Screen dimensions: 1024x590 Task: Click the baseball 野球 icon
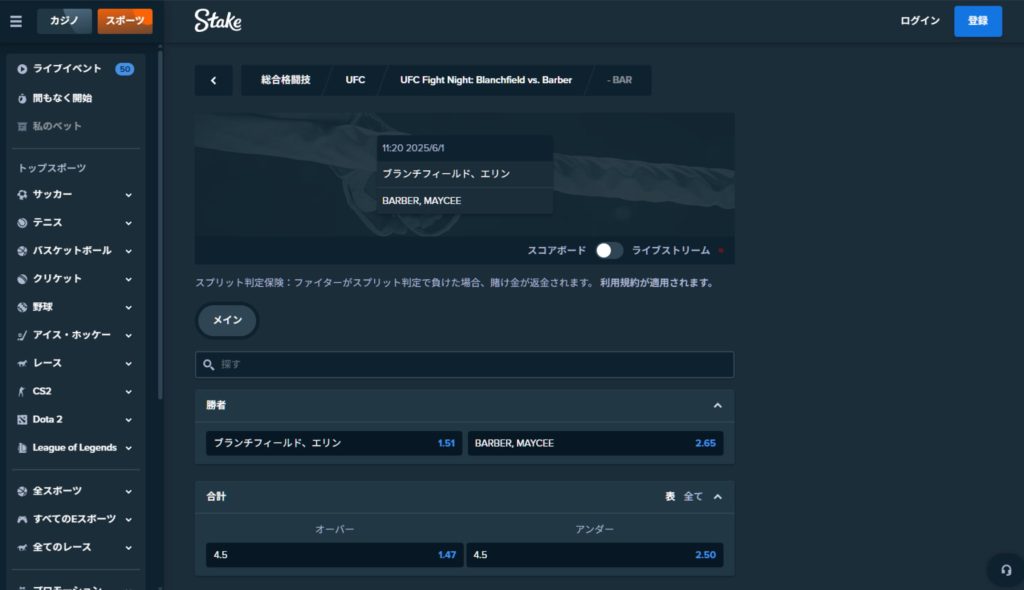(22, 307)
